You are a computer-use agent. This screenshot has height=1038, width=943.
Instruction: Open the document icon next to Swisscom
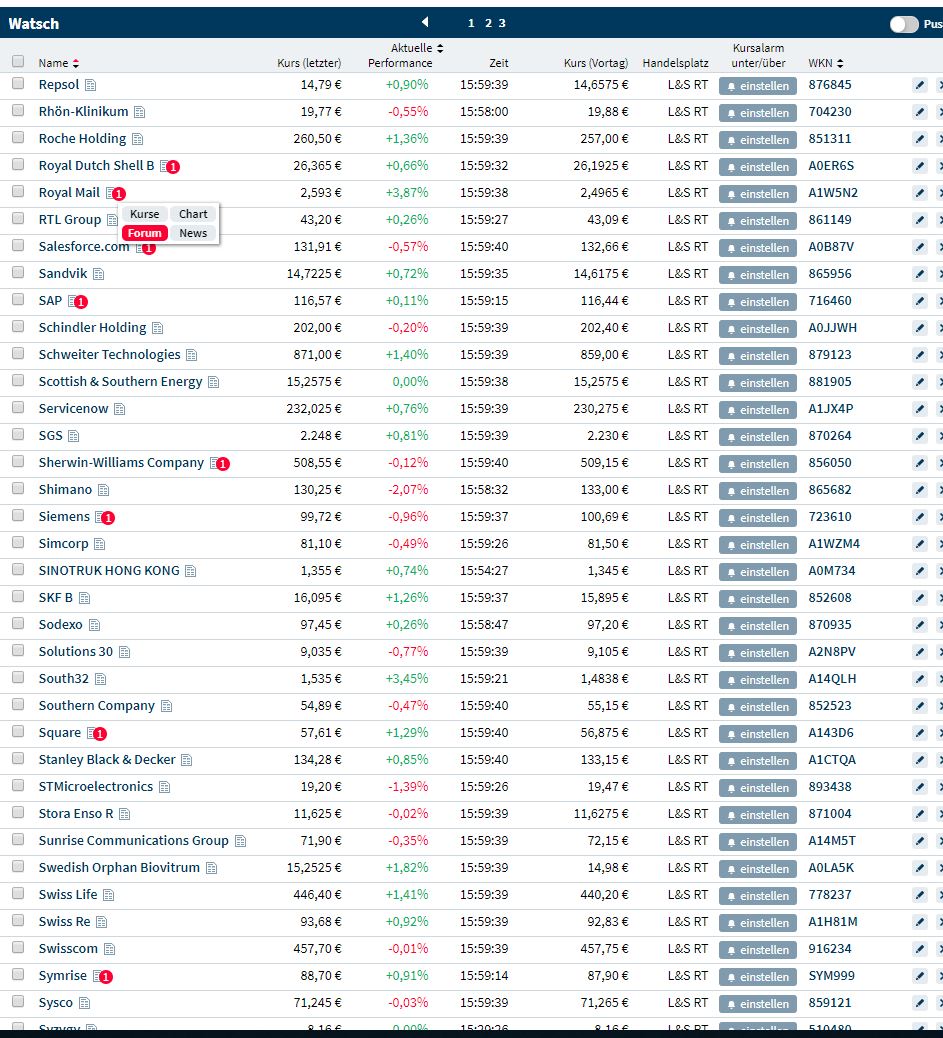[x=109, y=949]
